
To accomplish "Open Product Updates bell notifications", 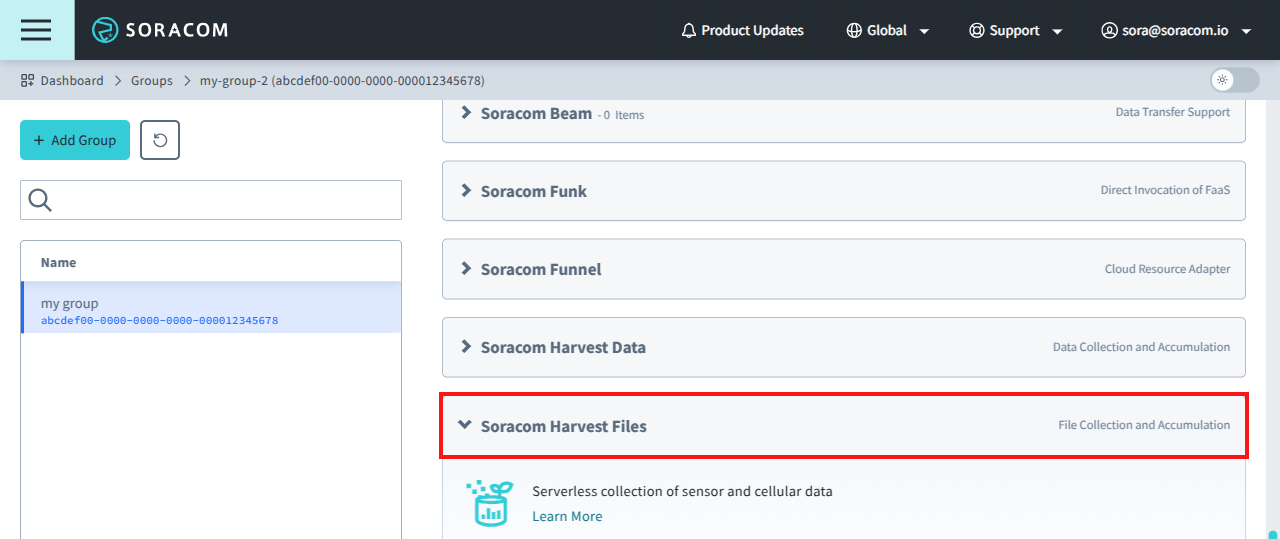I will (742, 30).
